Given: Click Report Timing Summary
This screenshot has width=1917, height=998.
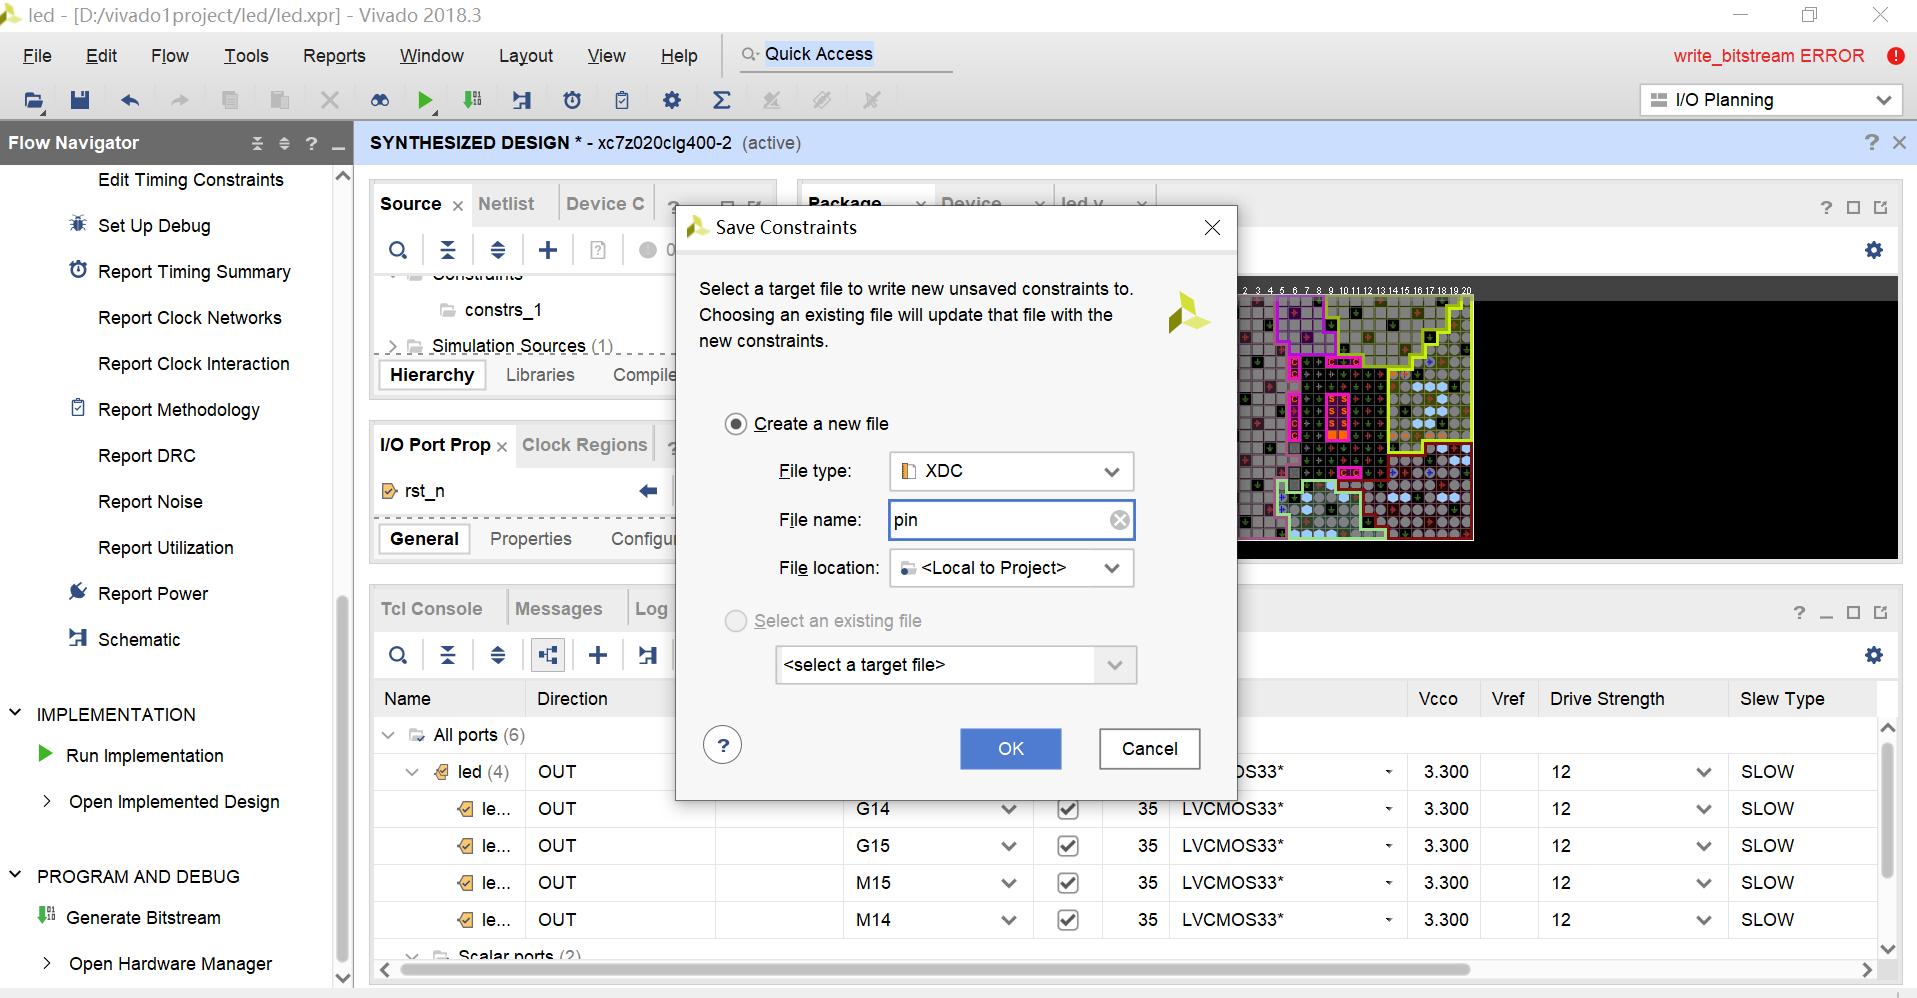Looking at the screenshot, I should click(194, 272).
